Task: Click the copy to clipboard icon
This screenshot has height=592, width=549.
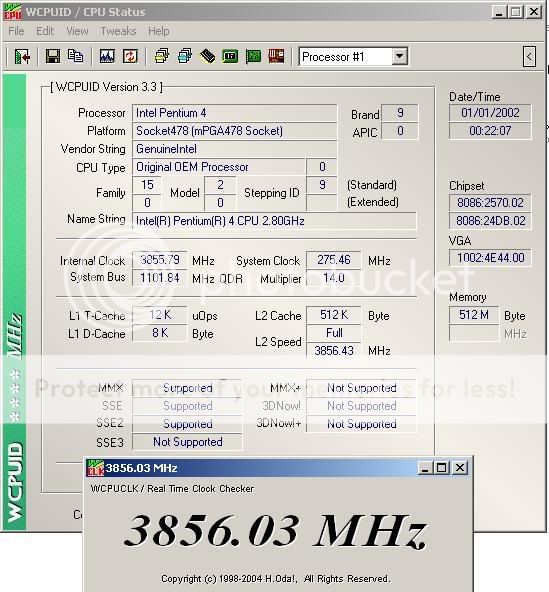Action: click(76, 56)
